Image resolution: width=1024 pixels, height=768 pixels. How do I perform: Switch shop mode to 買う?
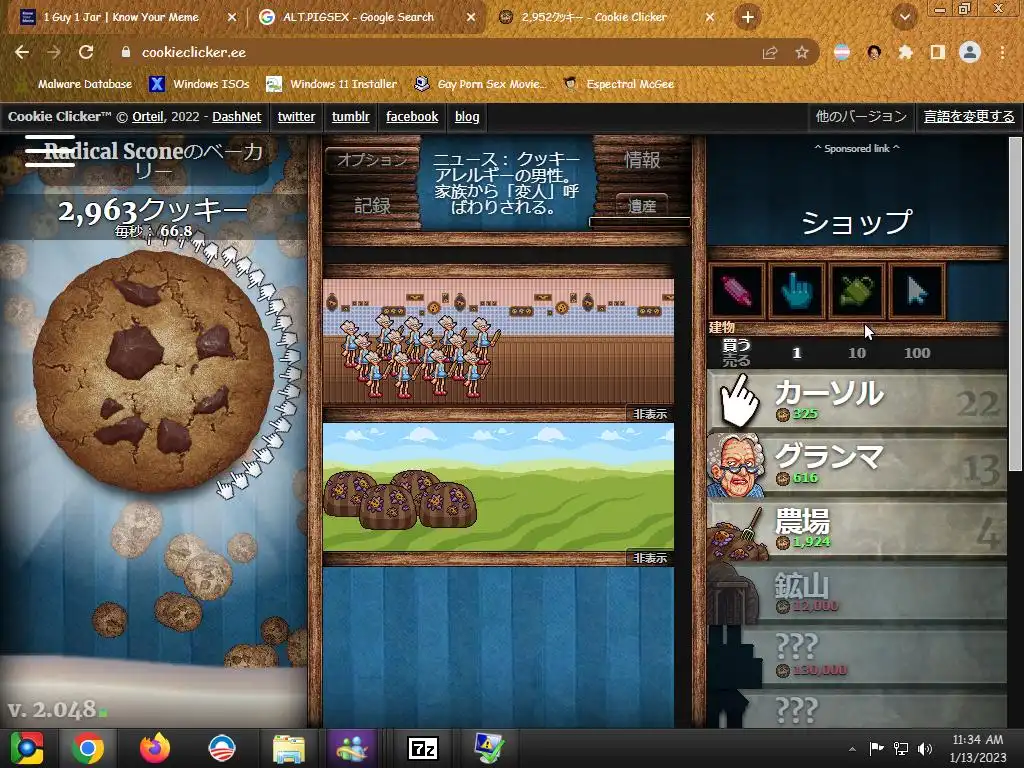[735, 345]
